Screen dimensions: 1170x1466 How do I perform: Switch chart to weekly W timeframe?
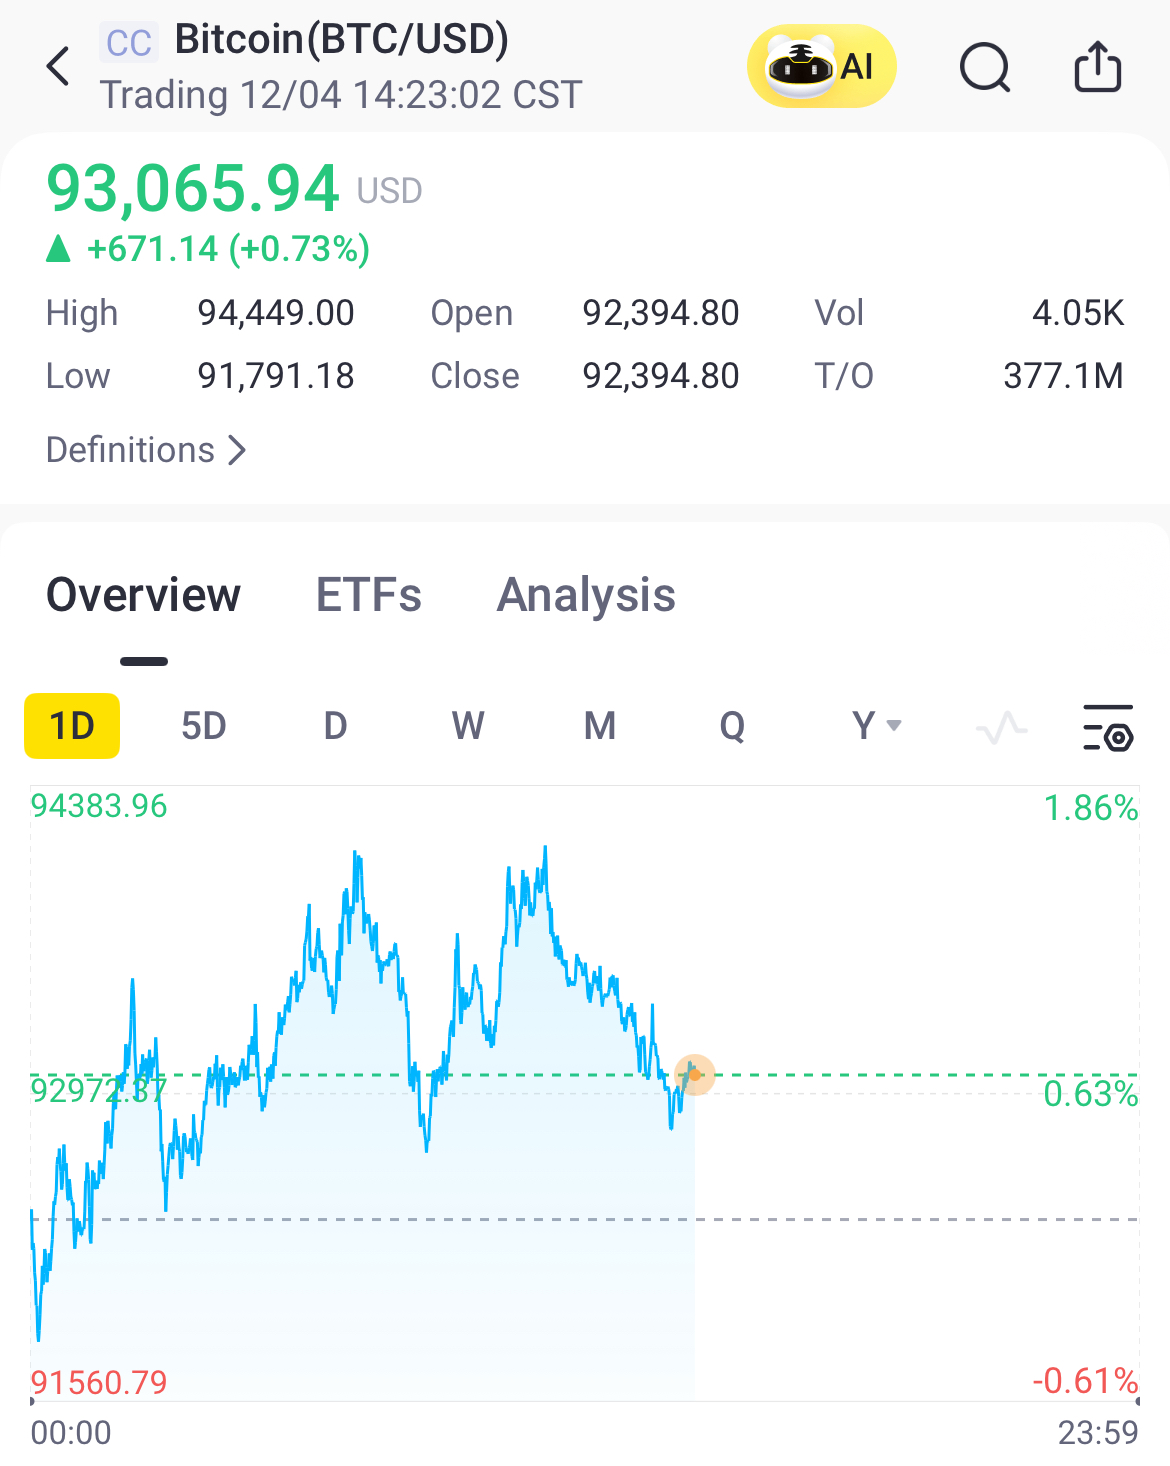(468, 726)
